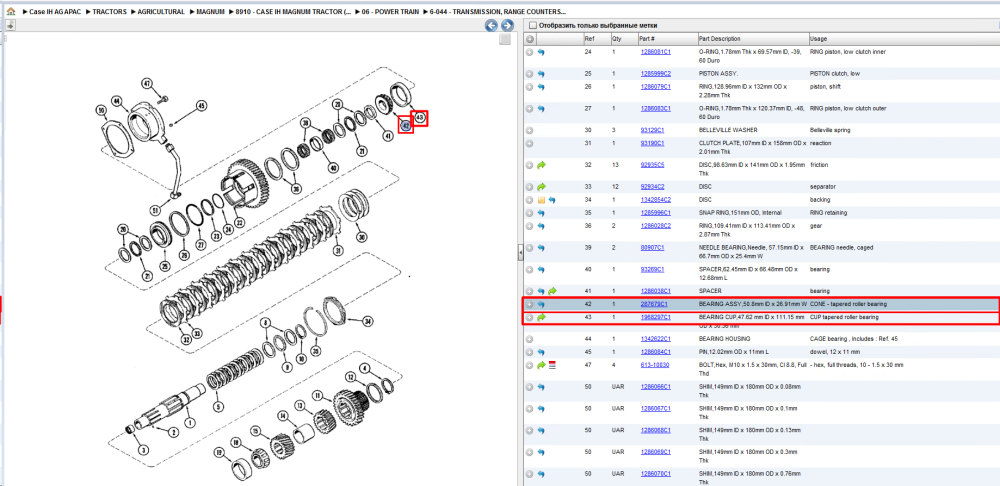Sort by the Part Description column header
This screenshot has height=486, width=1000.
[x=720, y=39]
